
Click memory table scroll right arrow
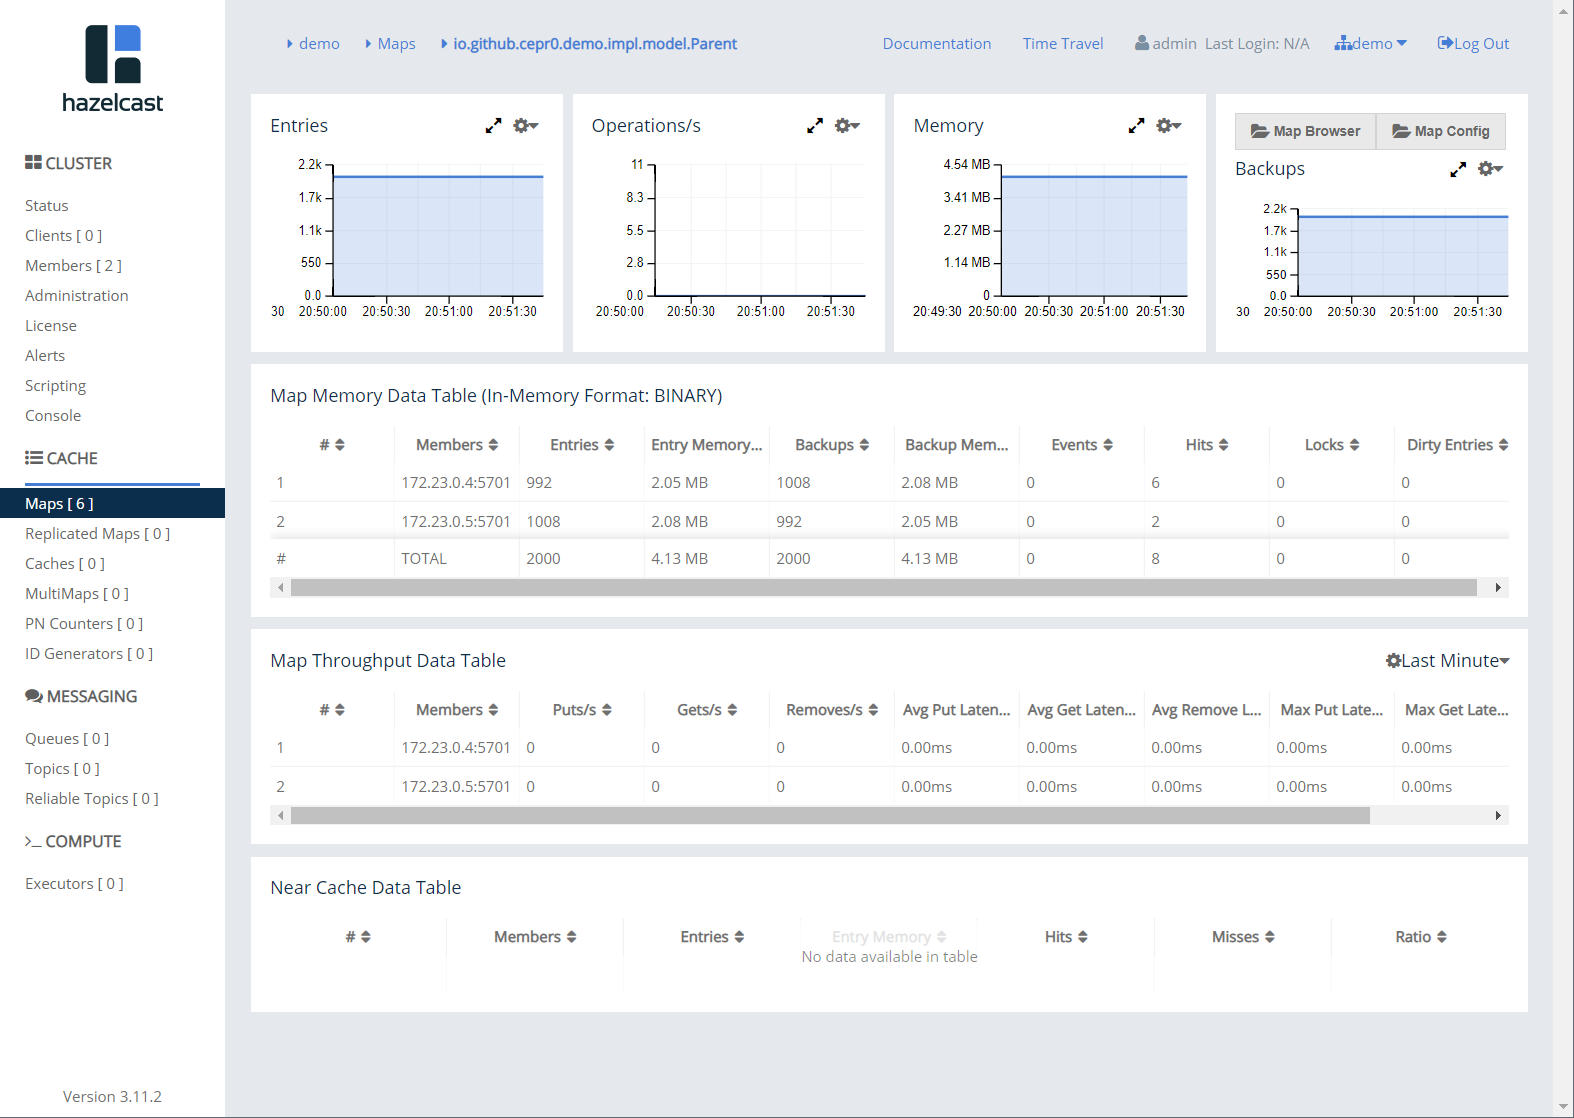(x=1498, y=588)
